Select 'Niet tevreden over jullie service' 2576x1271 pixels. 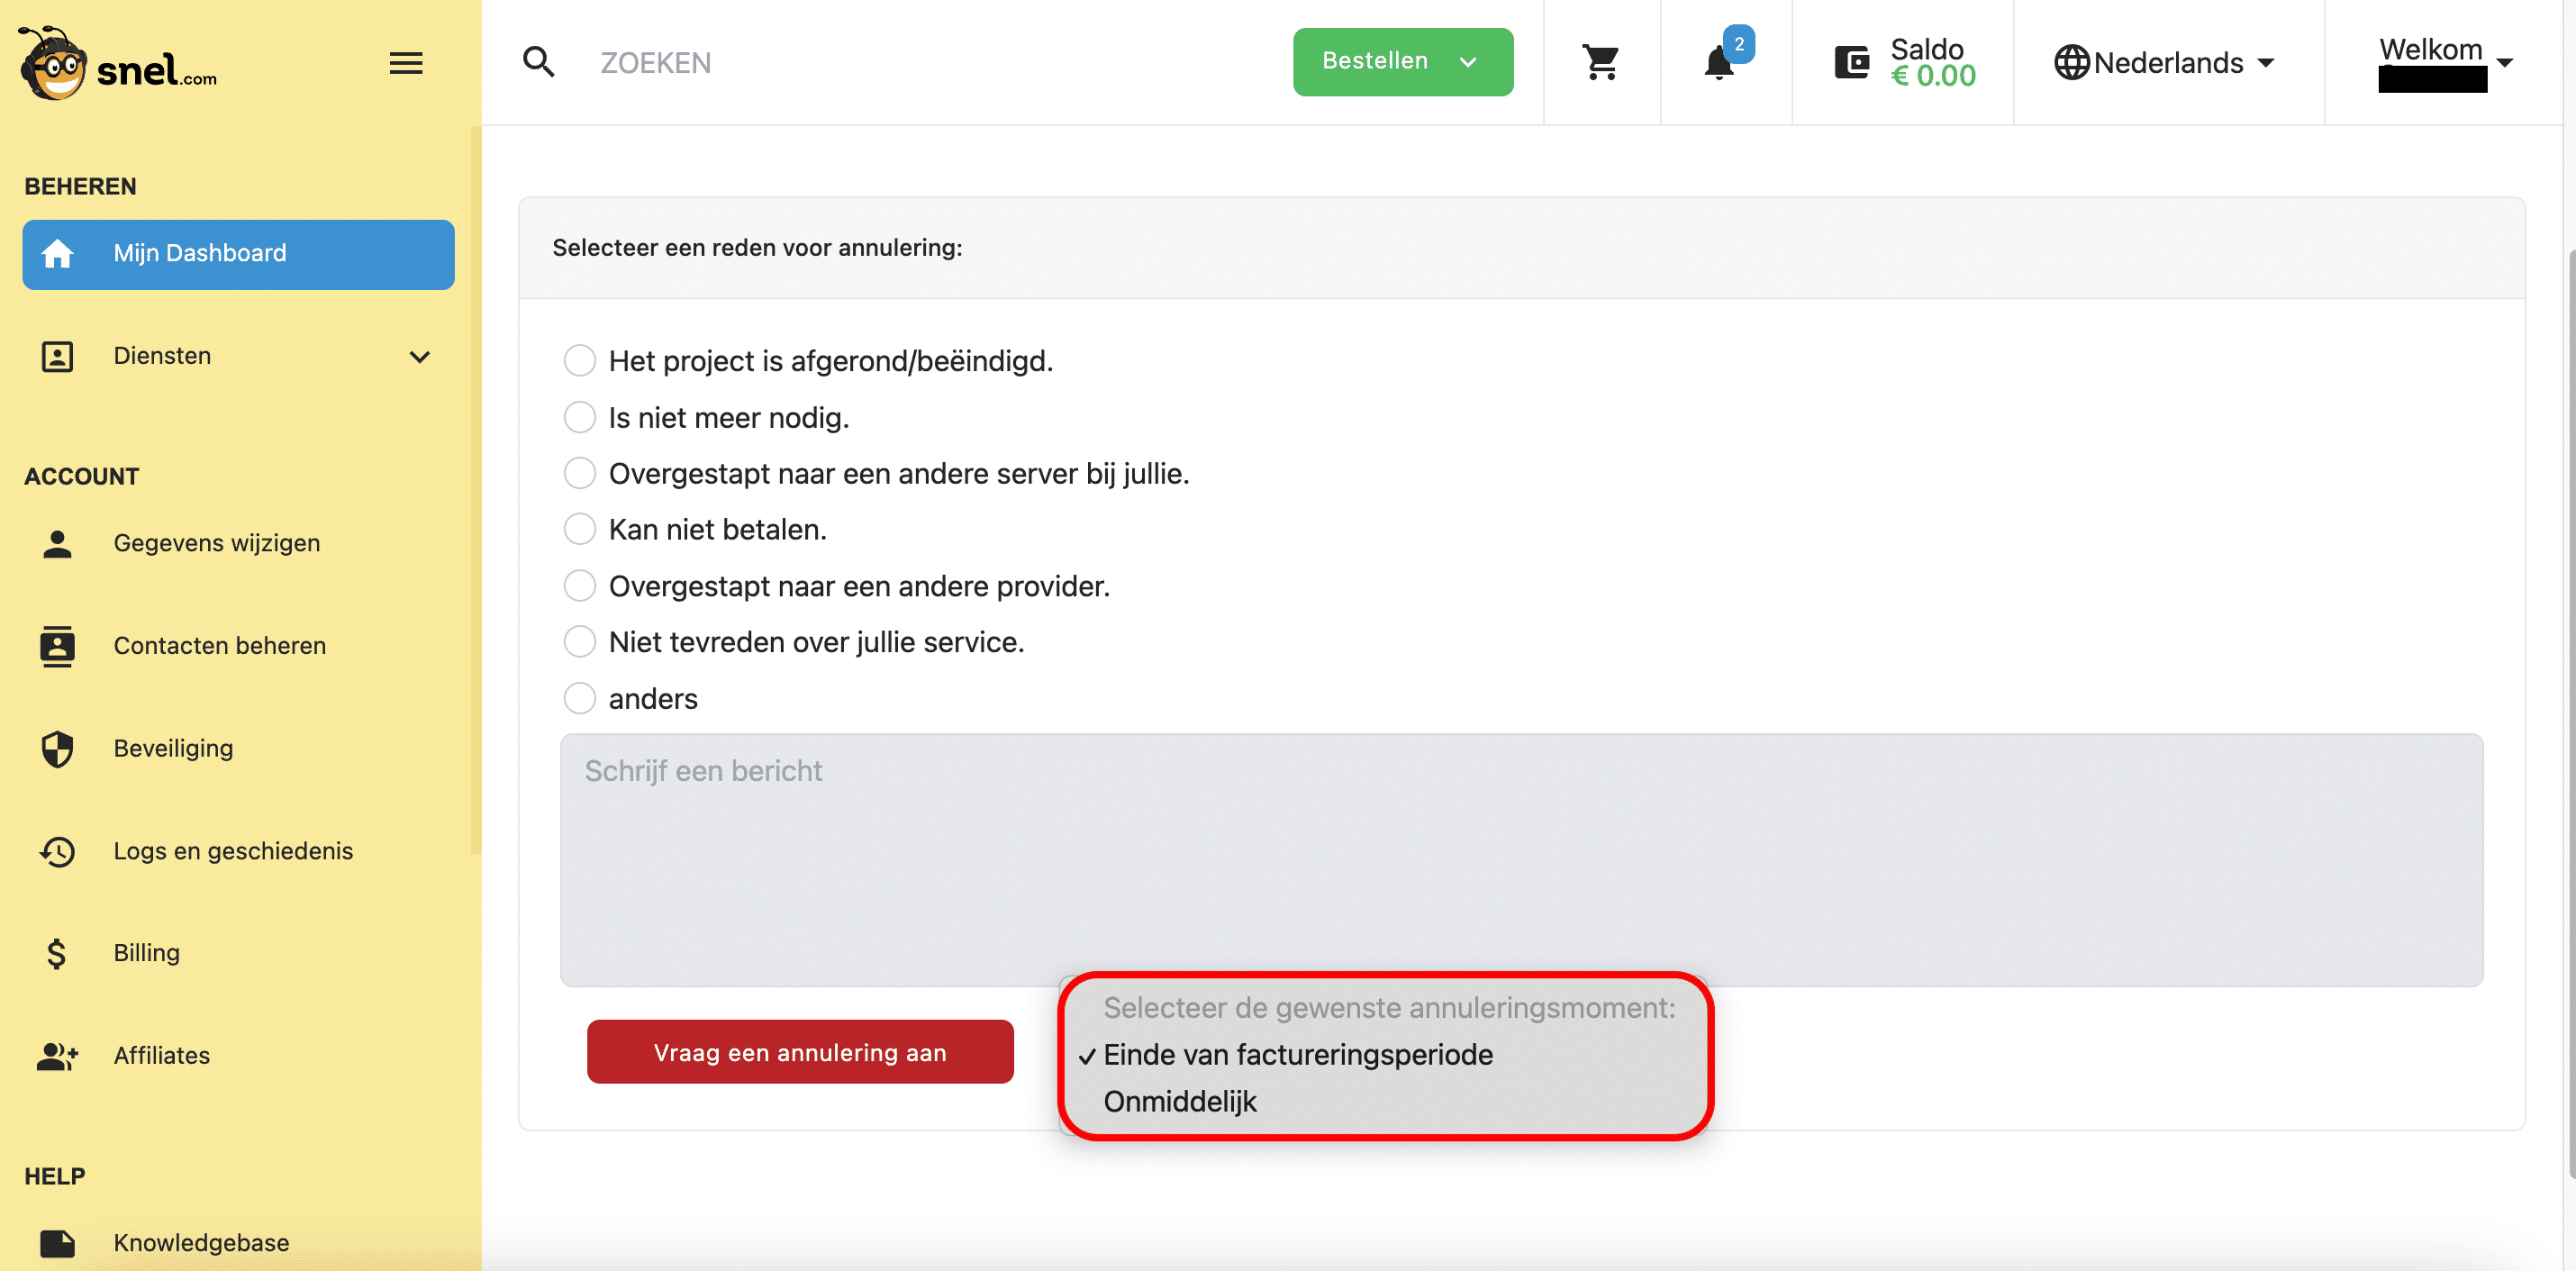click(580, 642)
